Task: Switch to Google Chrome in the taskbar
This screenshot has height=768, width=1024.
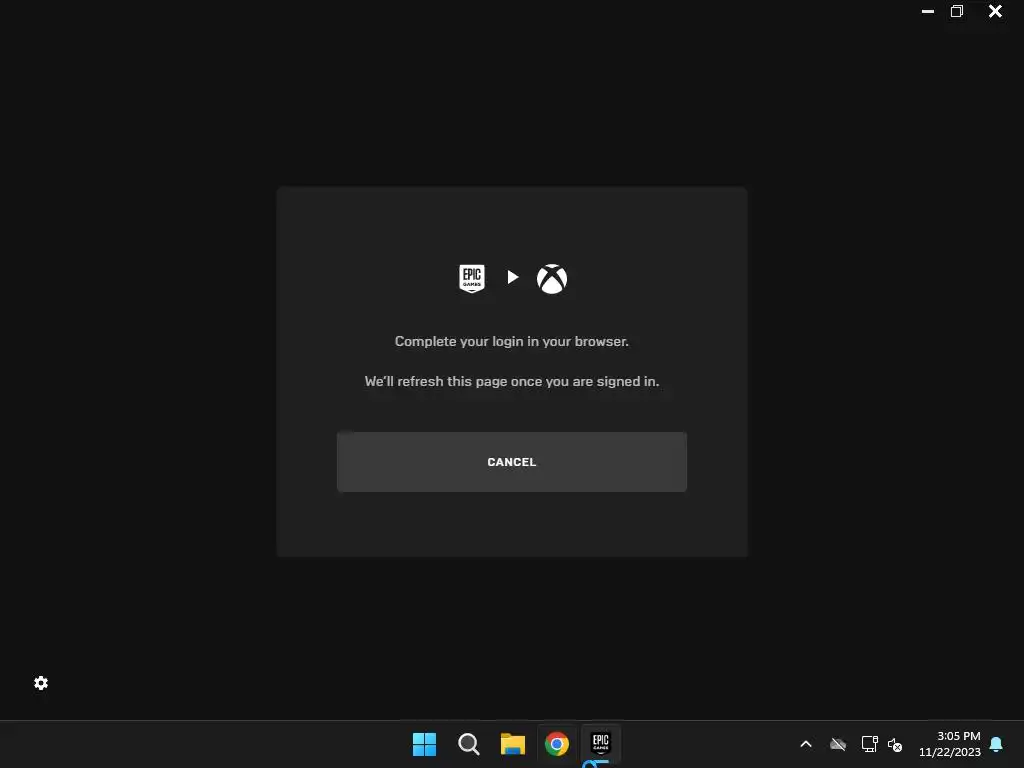Action: pyautogui.click(x=556, y=744)
